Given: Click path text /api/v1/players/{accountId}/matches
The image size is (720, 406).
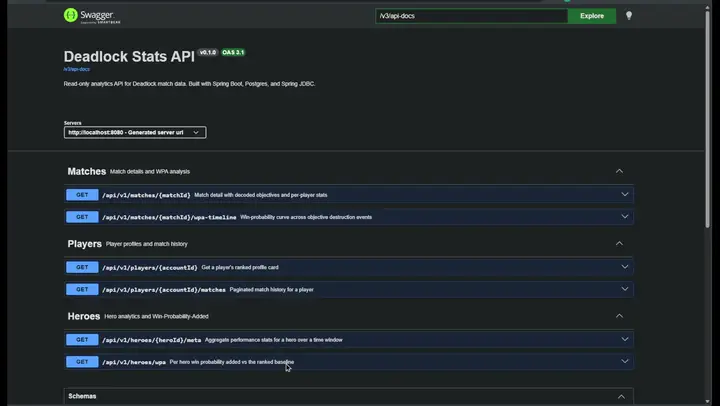Looking at the screenshot, I should pos(163,290).
